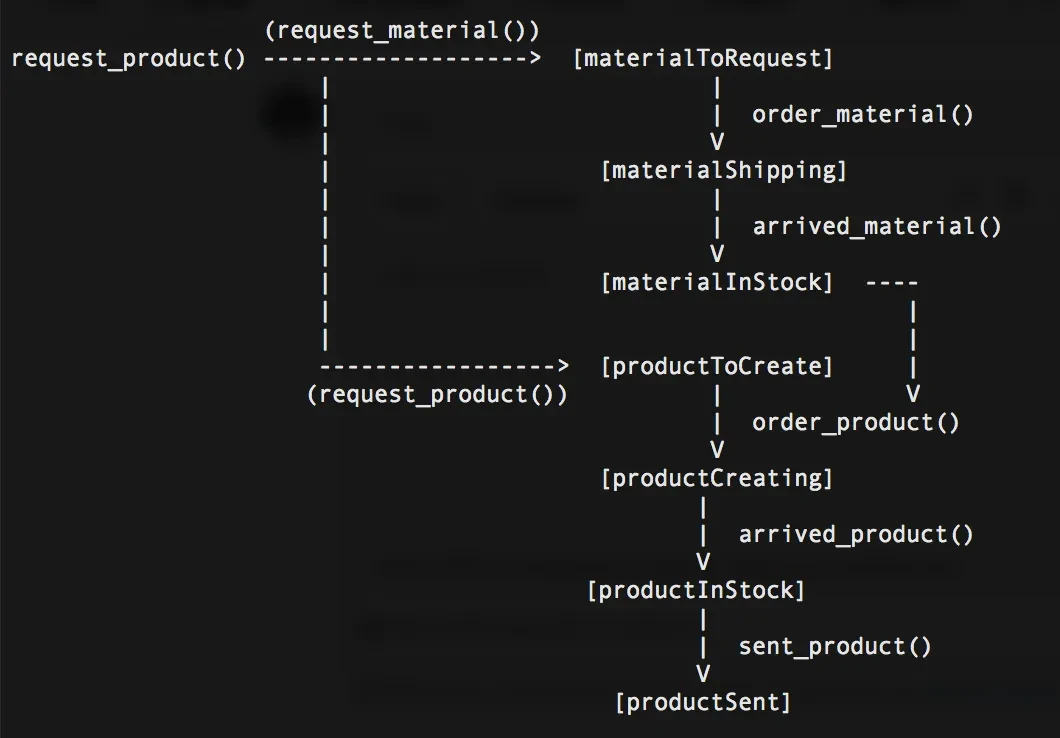Click the dashes right of [materialInStock]
The image size is (1060, 738).
click(891, 282)
